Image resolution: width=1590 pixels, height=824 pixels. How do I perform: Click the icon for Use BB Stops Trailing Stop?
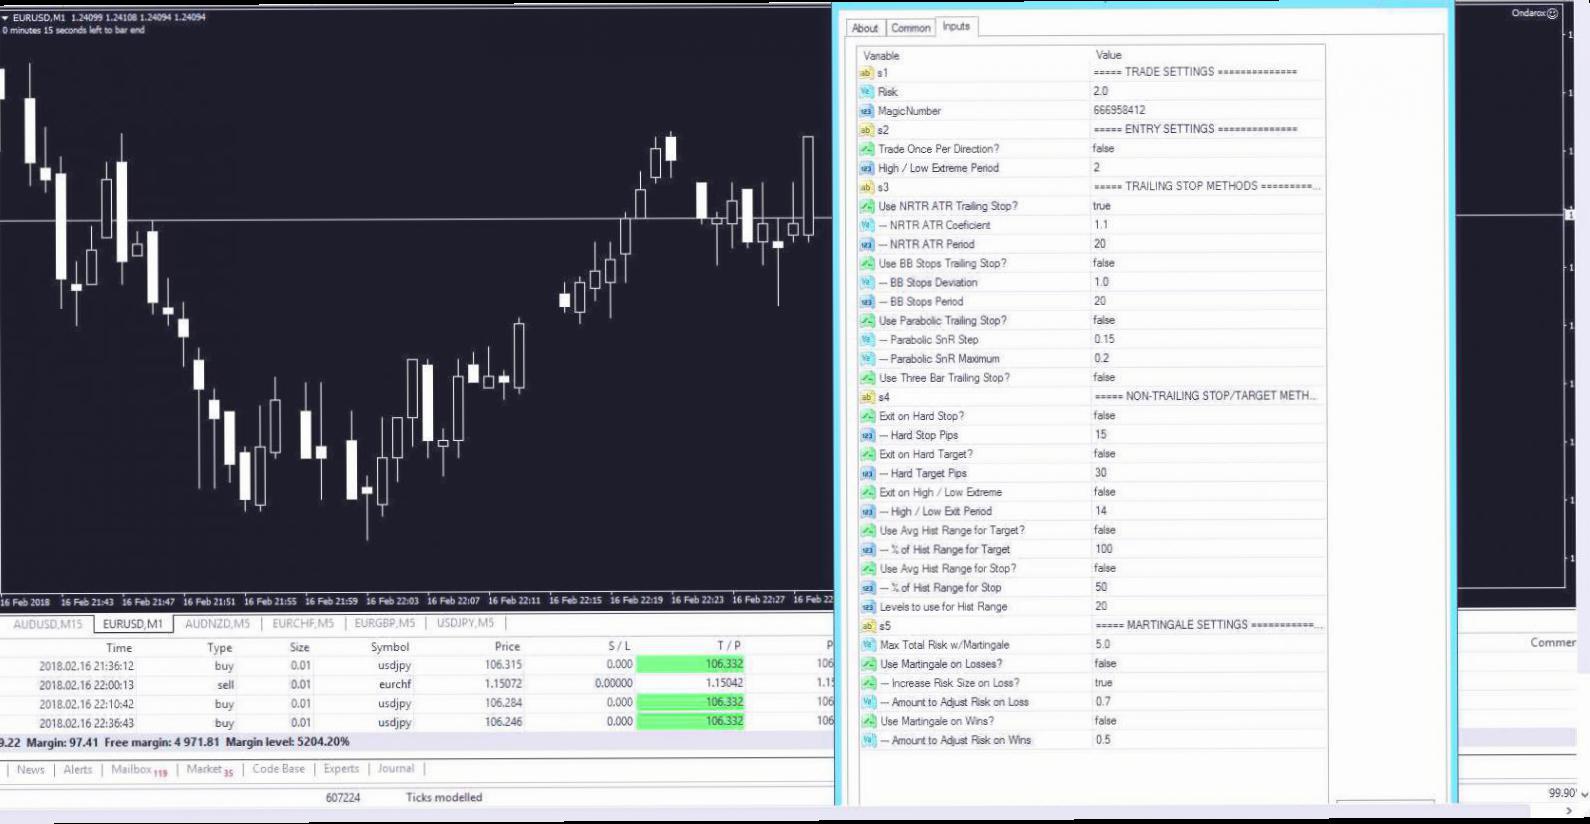tap(867, 264)
